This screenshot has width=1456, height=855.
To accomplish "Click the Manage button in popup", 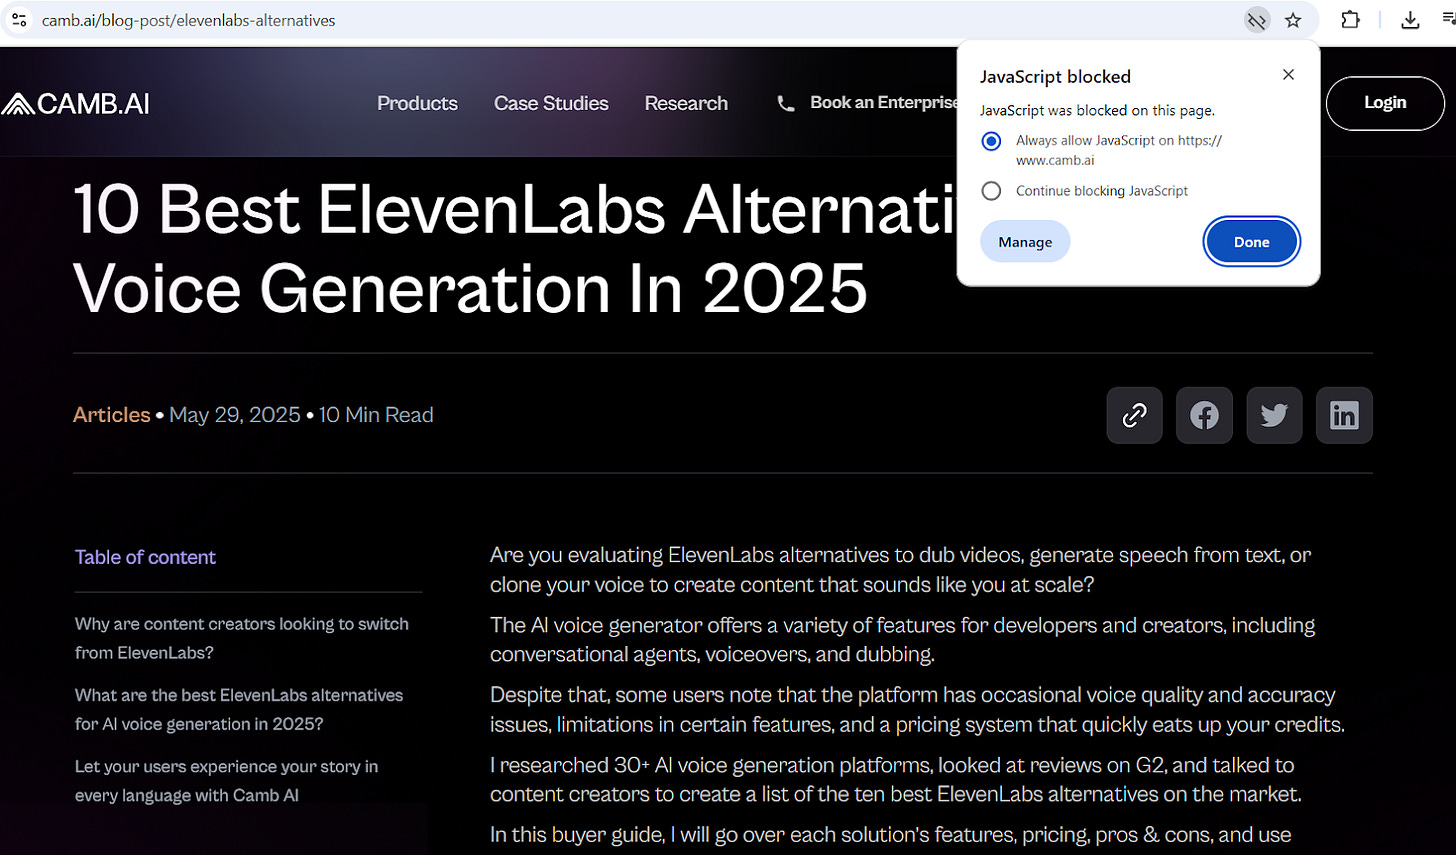I will tap(1025, 242).
